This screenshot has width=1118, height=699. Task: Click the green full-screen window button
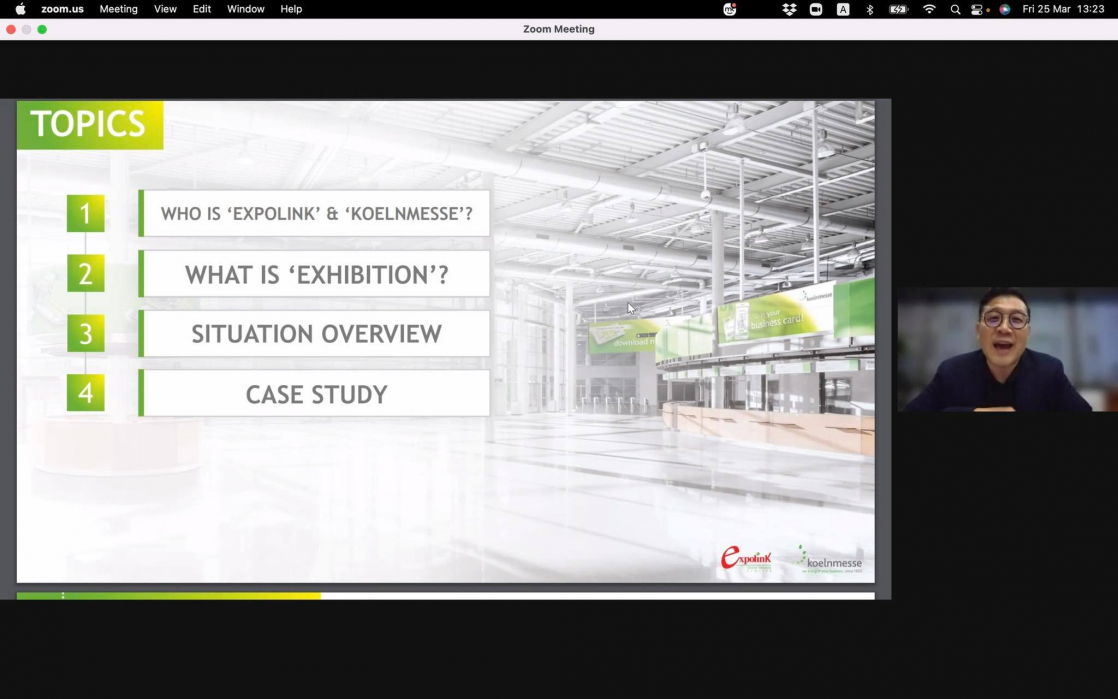click(42, 29)
